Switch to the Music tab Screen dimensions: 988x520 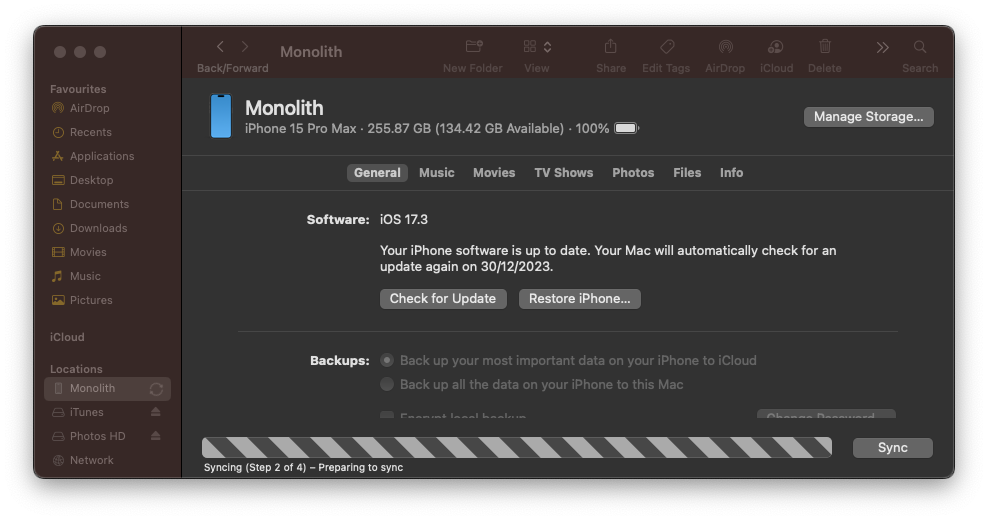[437, 173]
